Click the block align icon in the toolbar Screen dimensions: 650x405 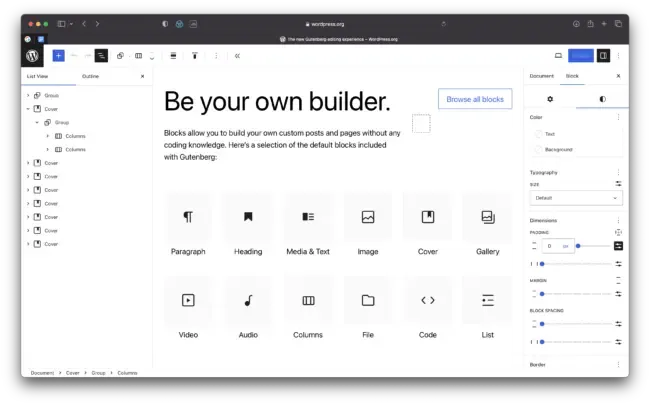coord(173,56)
